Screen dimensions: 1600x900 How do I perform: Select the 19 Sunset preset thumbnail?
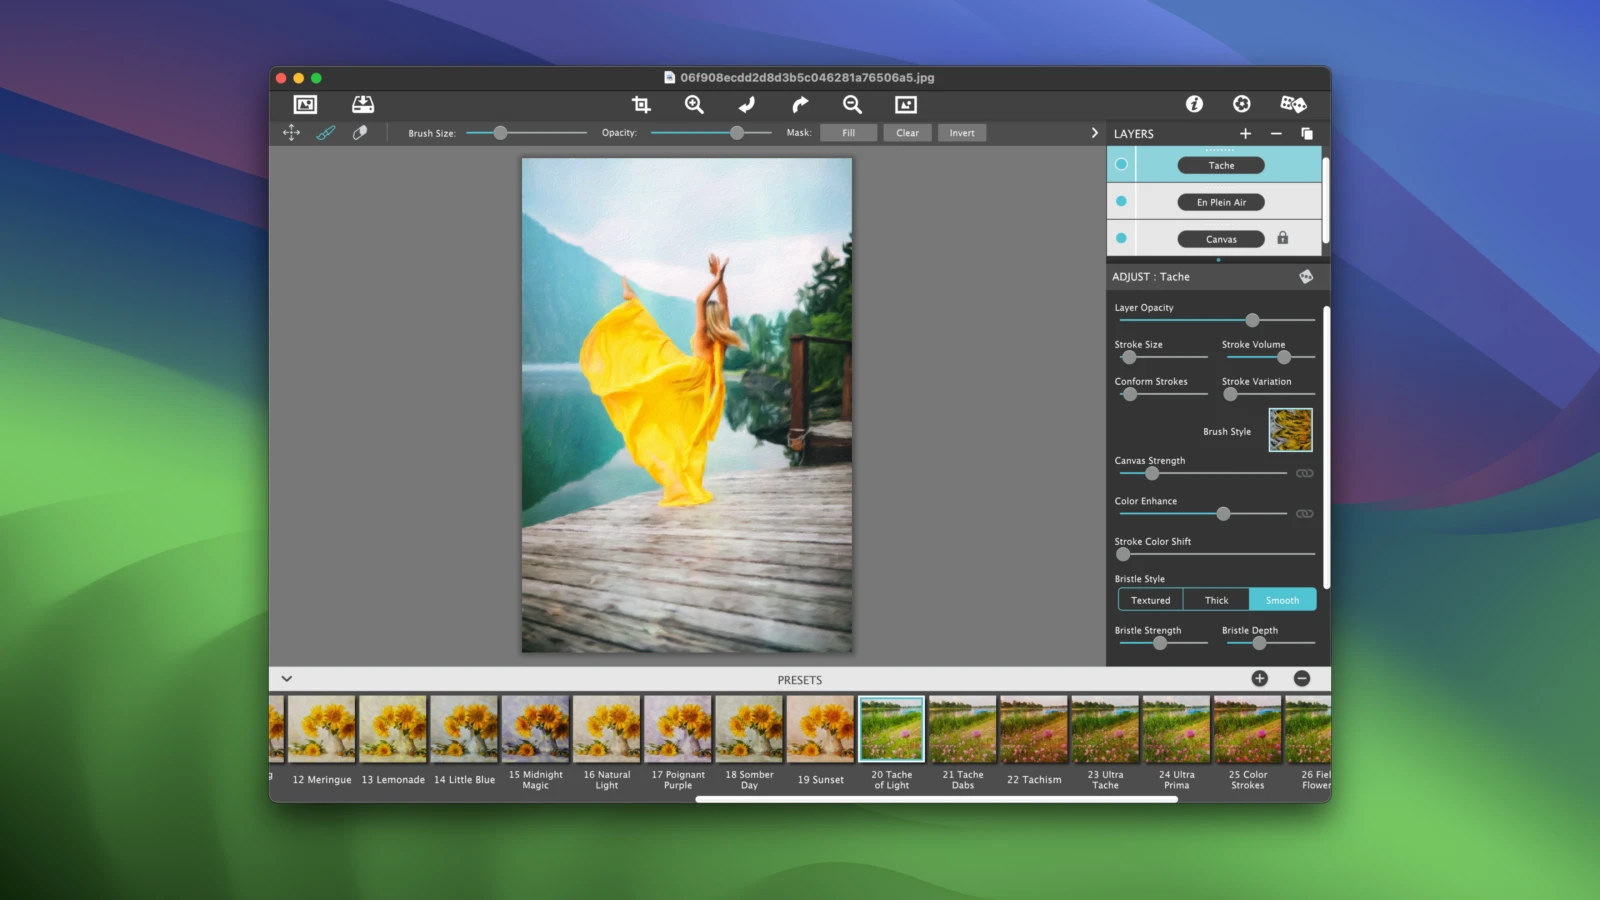820,728
